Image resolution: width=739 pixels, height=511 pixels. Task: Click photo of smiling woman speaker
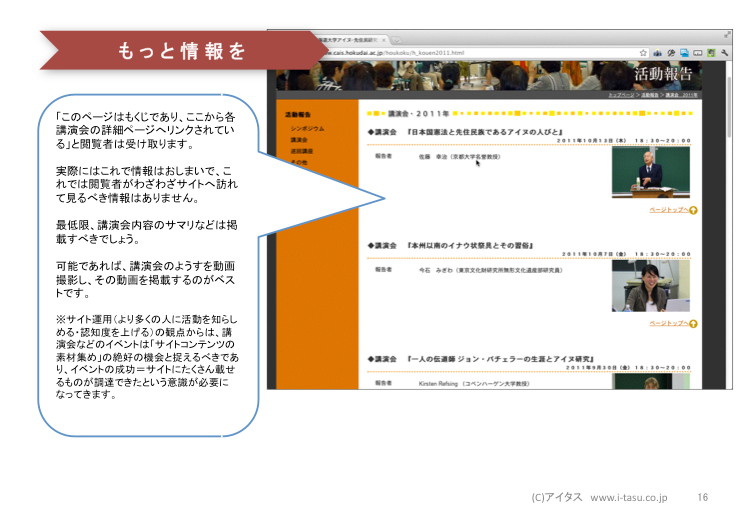651,285
